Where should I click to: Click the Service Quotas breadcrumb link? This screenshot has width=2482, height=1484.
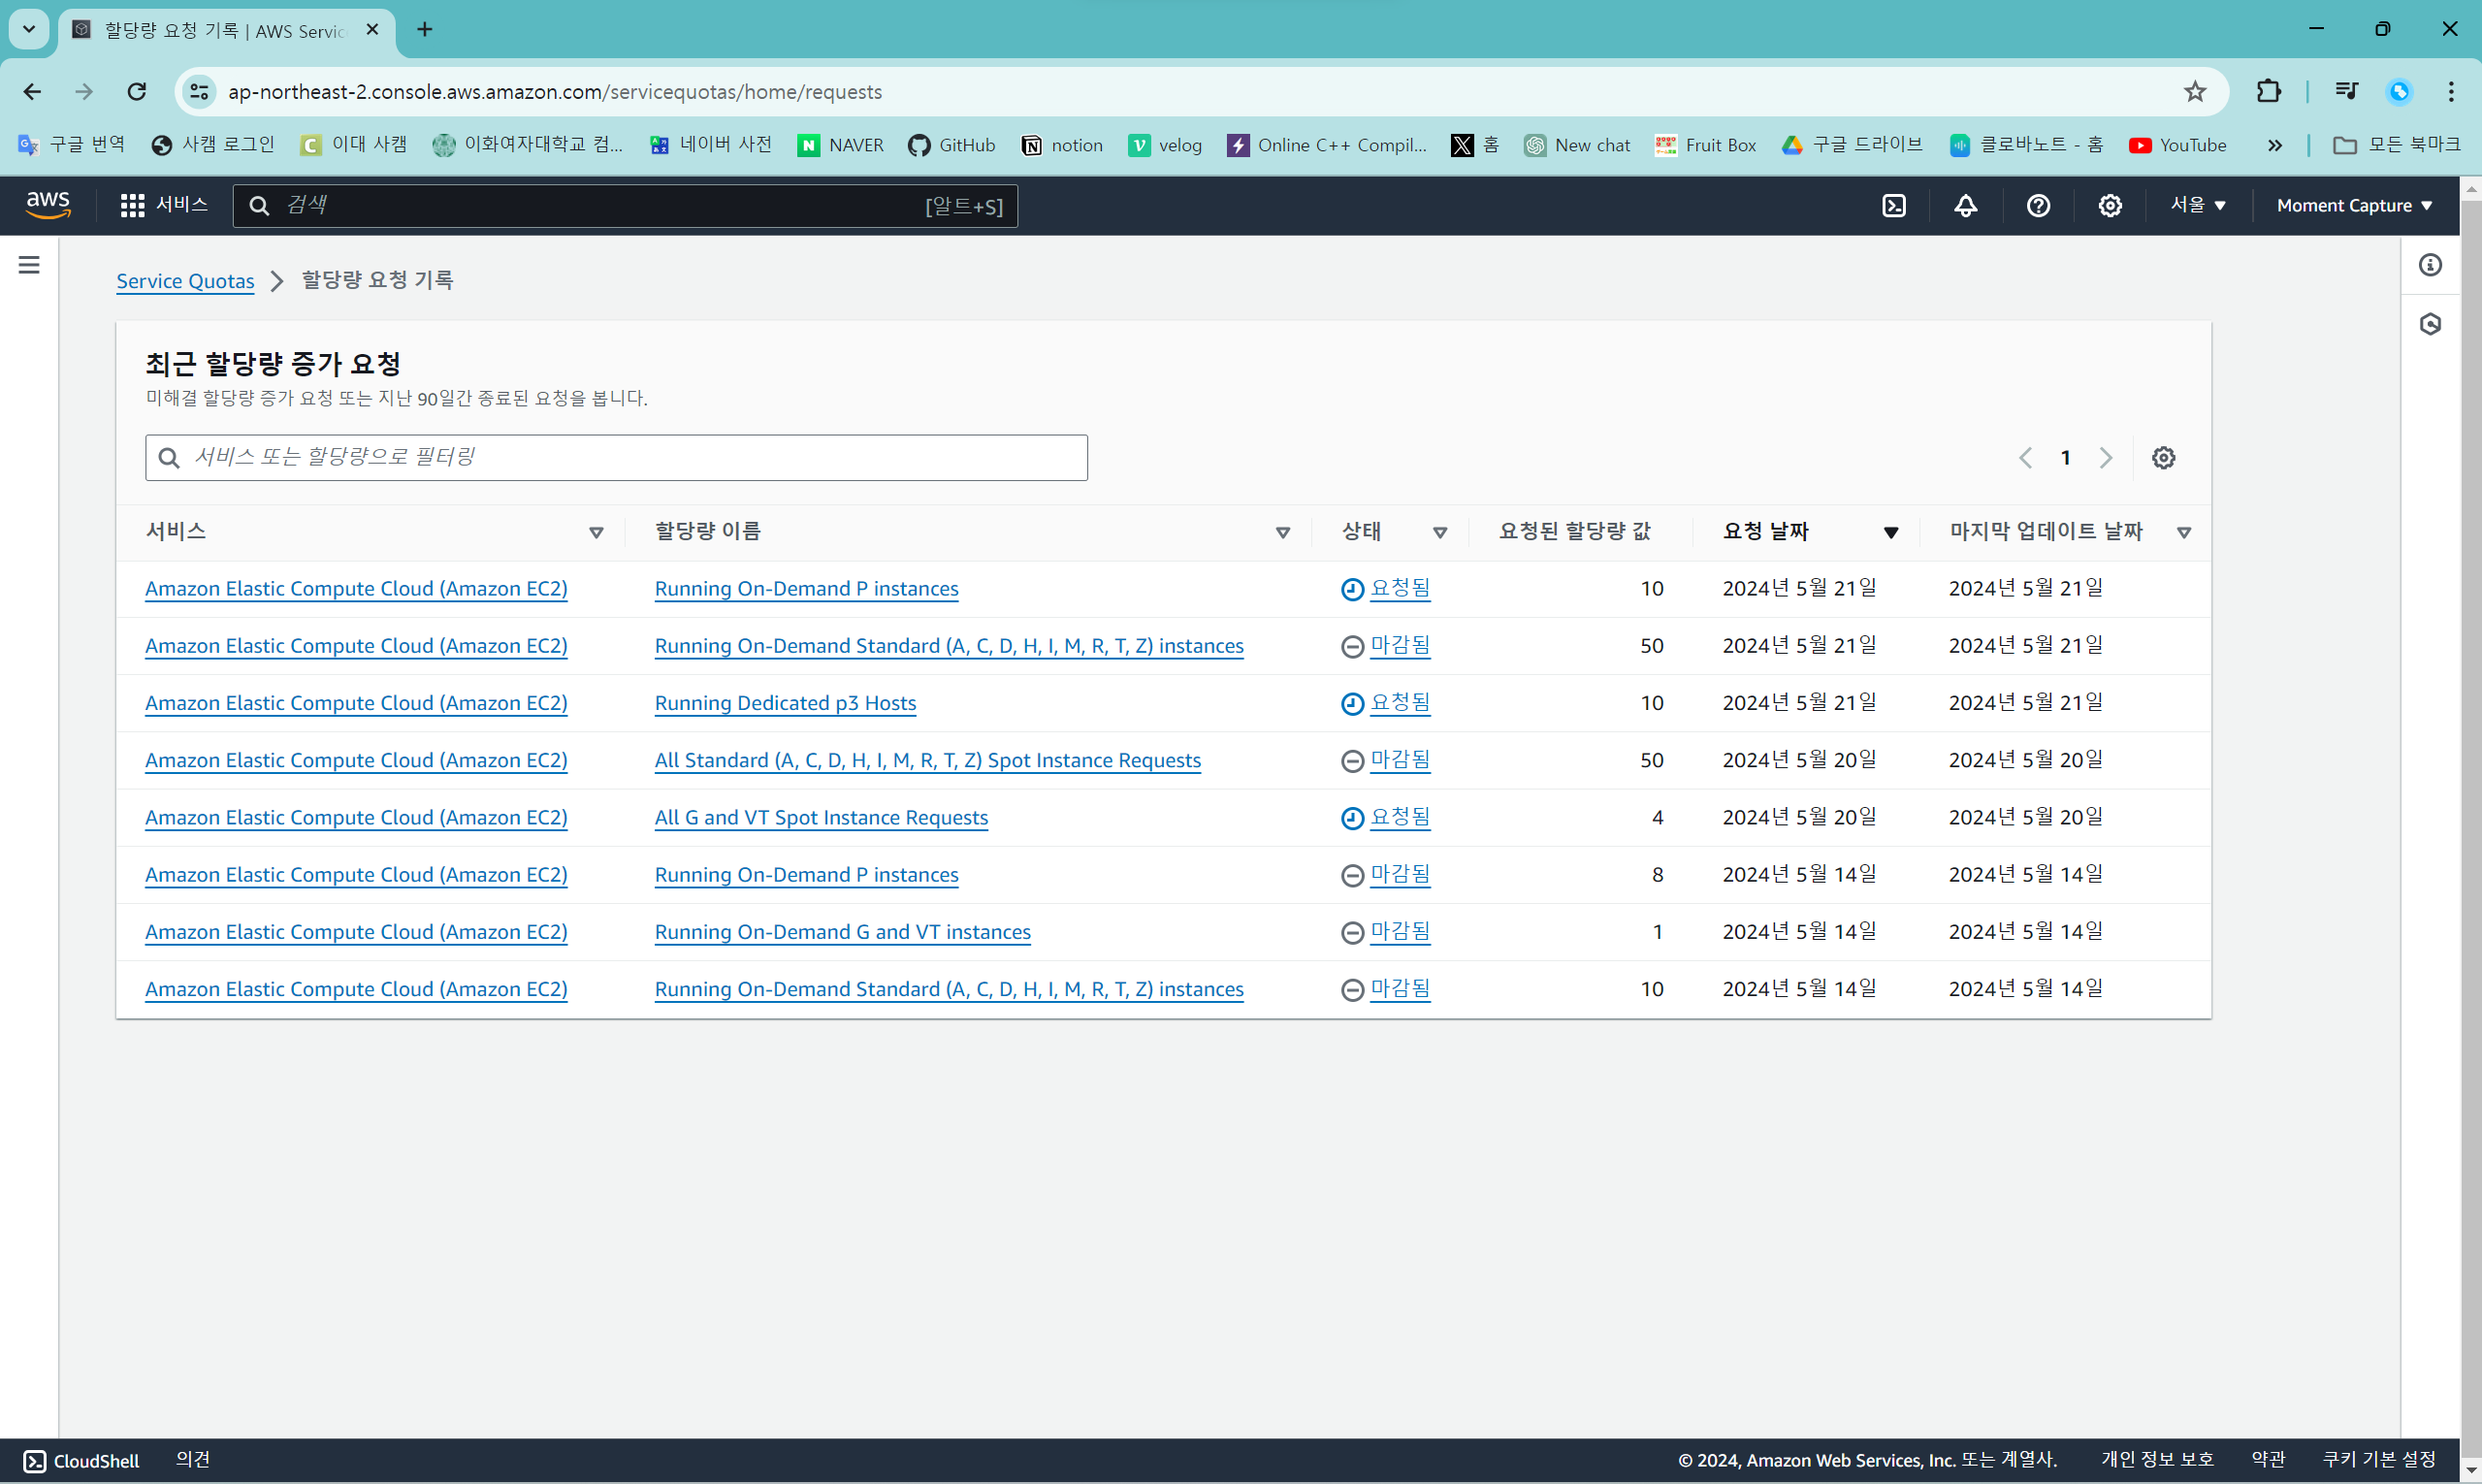click(185, 281)
